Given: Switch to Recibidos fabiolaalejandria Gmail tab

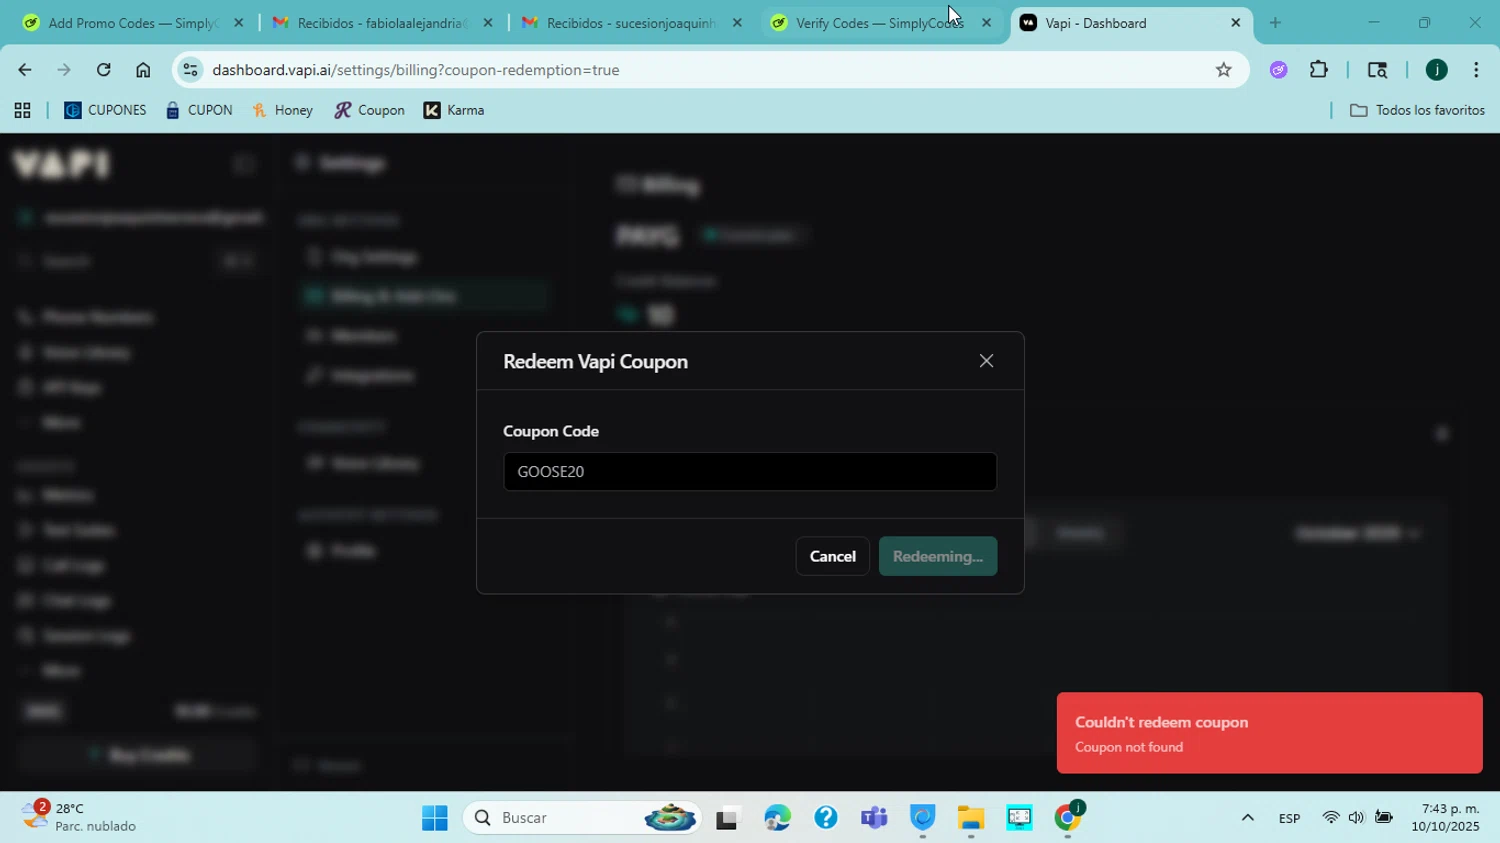Looking at the screenshot, I should [x=380, y=23].
